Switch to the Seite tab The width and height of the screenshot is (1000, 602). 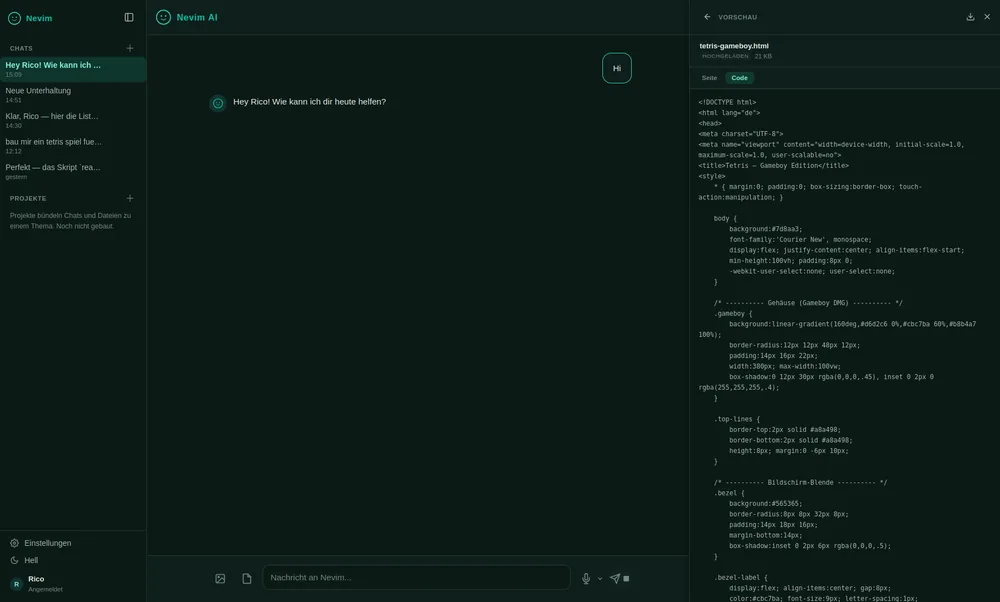pos(709,78)
